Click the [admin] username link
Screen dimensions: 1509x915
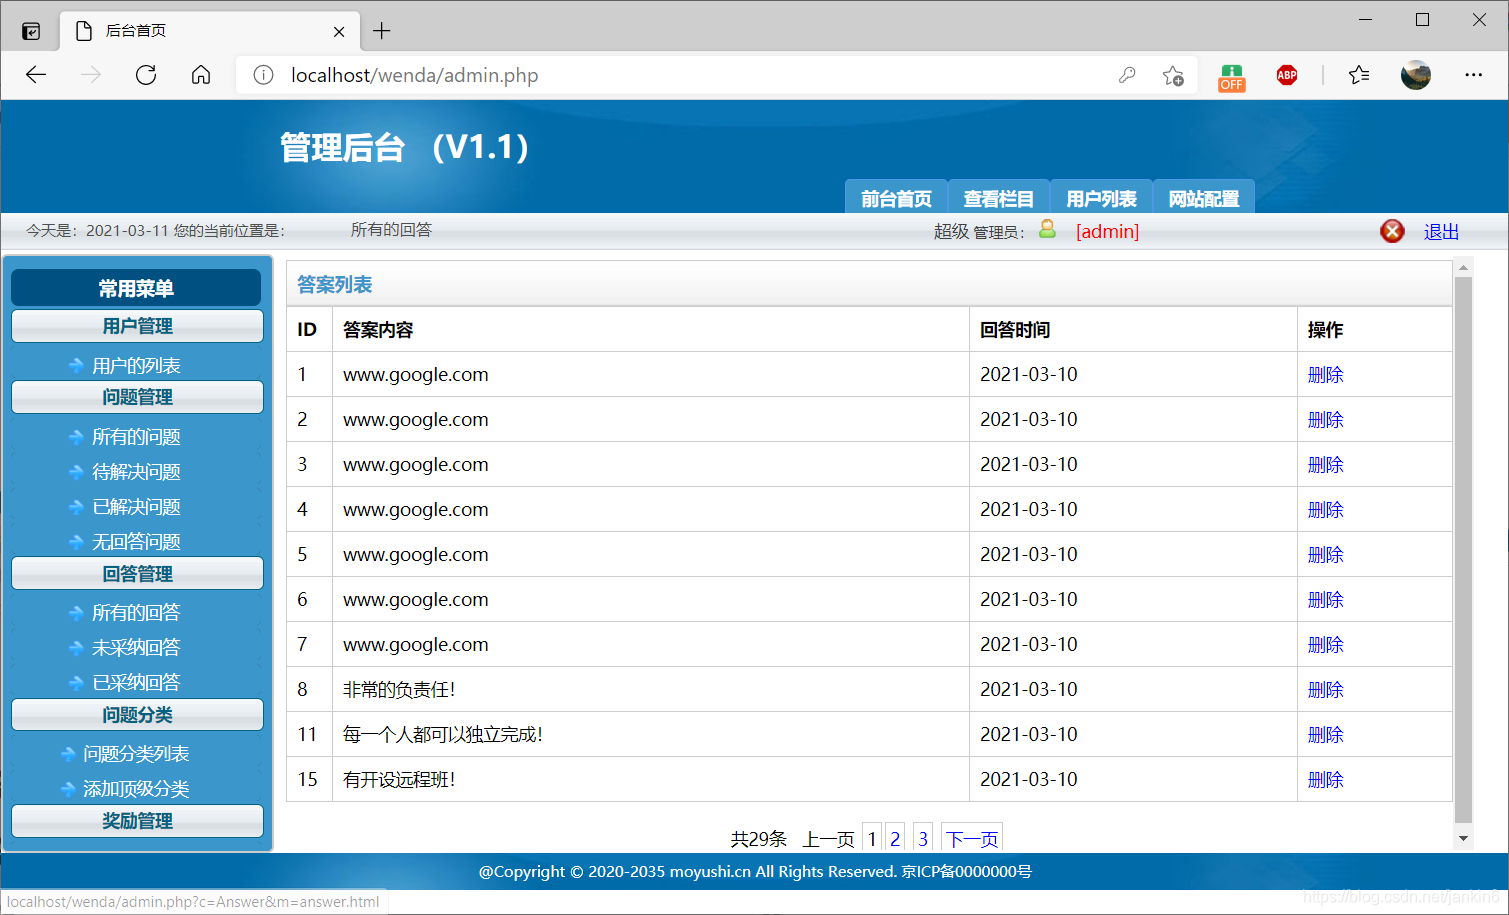click(x=1107, y=232)
